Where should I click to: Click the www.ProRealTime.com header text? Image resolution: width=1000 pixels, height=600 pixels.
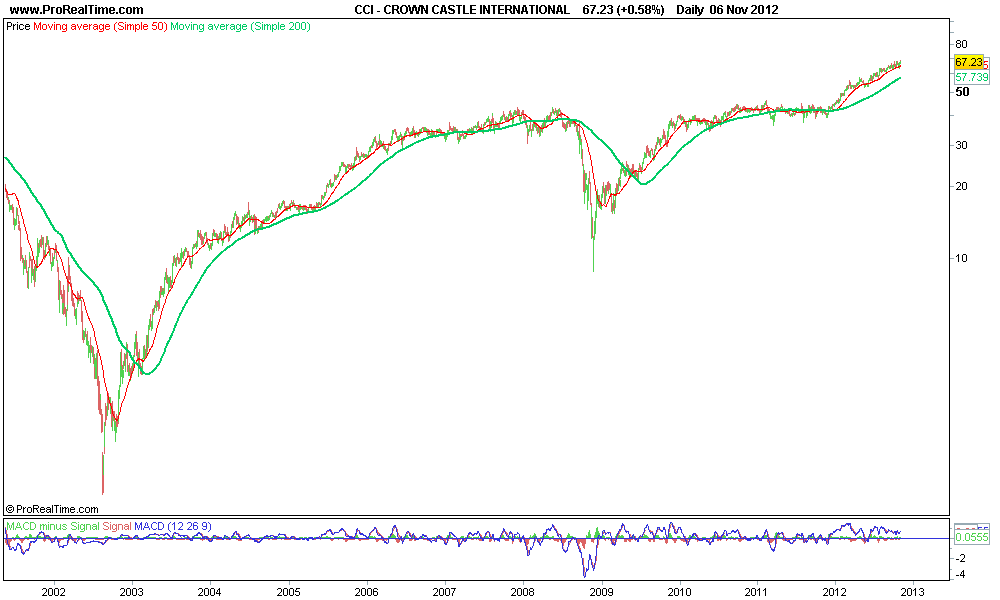point(77,10)
